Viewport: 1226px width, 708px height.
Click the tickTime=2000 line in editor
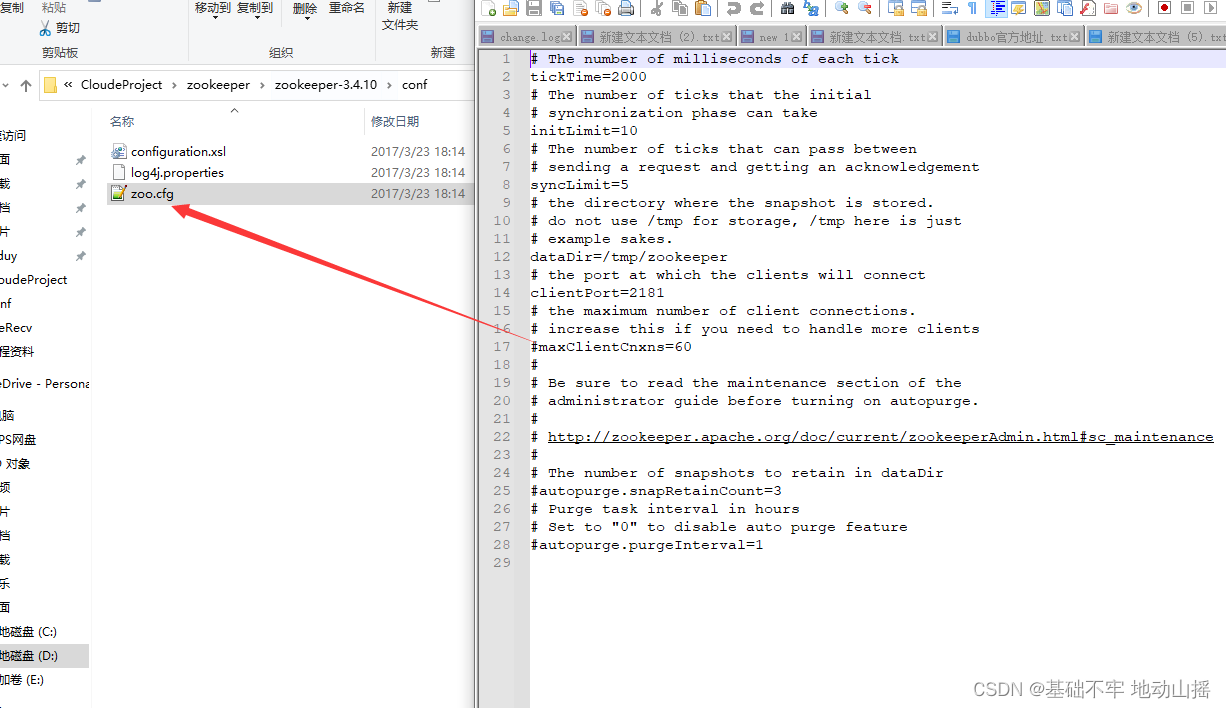click(x=588, y=77)
